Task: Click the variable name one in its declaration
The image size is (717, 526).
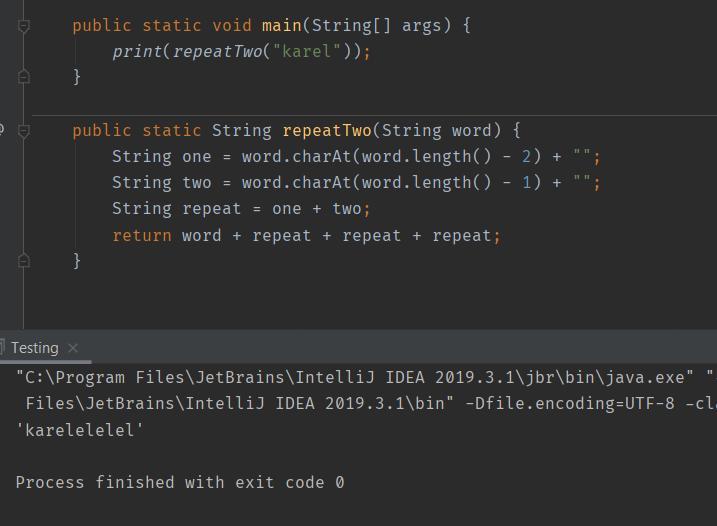Action: (x=197, y=156)
